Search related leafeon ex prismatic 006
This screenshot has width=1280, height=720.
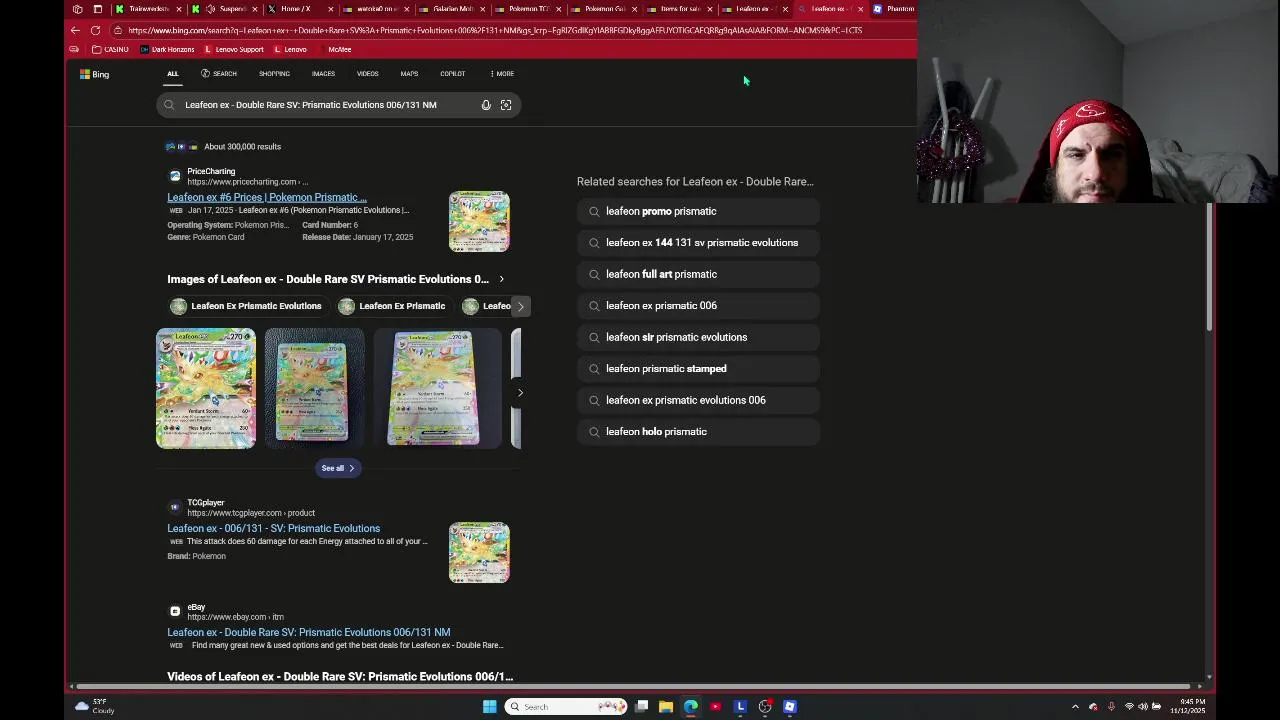coord(698,306)
